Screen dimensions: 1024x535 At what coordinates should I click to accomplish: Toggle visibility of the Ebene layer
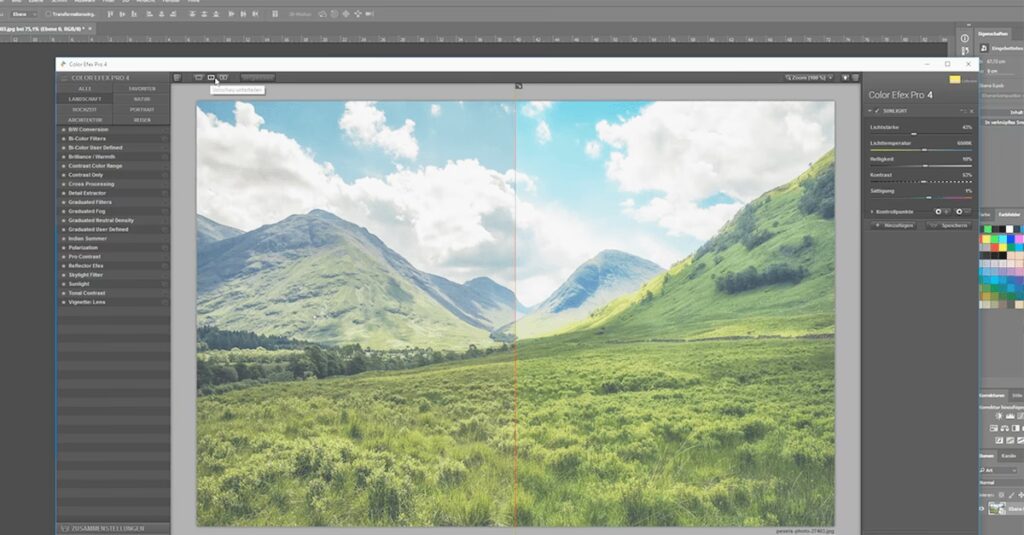(981, 508)
